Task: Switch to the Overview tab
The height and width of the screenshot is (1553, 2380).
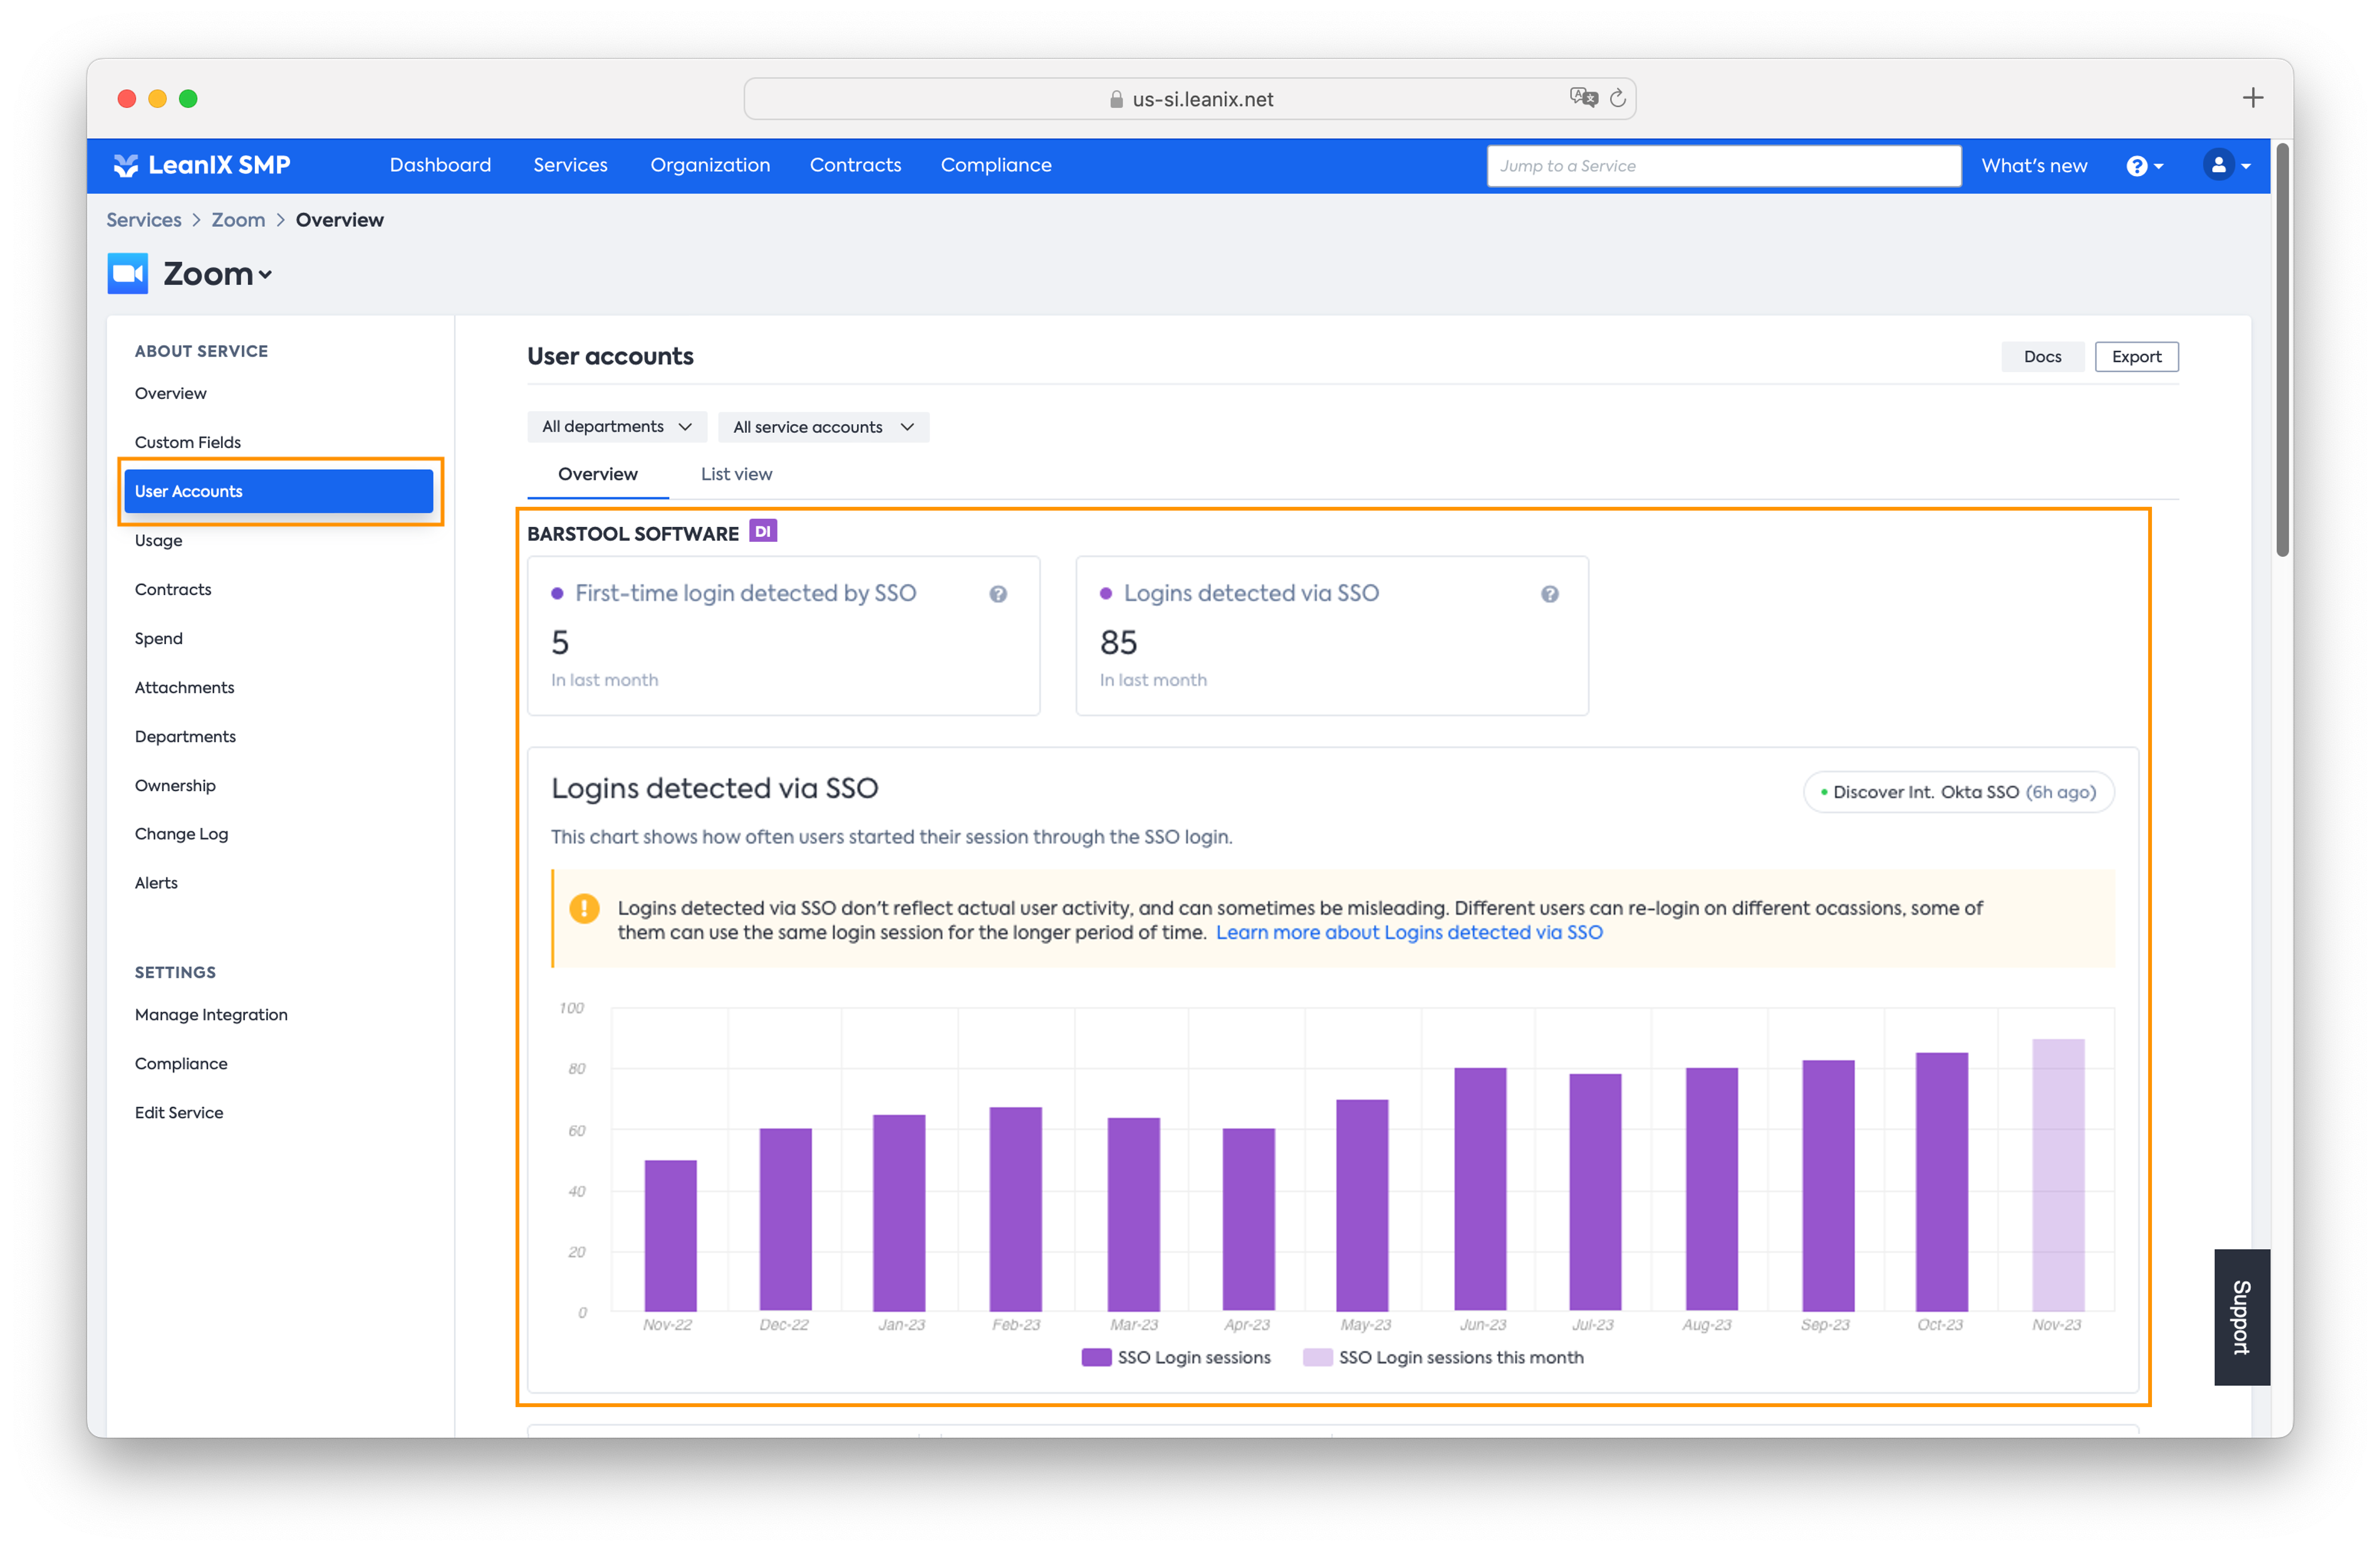Action: [x=597, y=474]
